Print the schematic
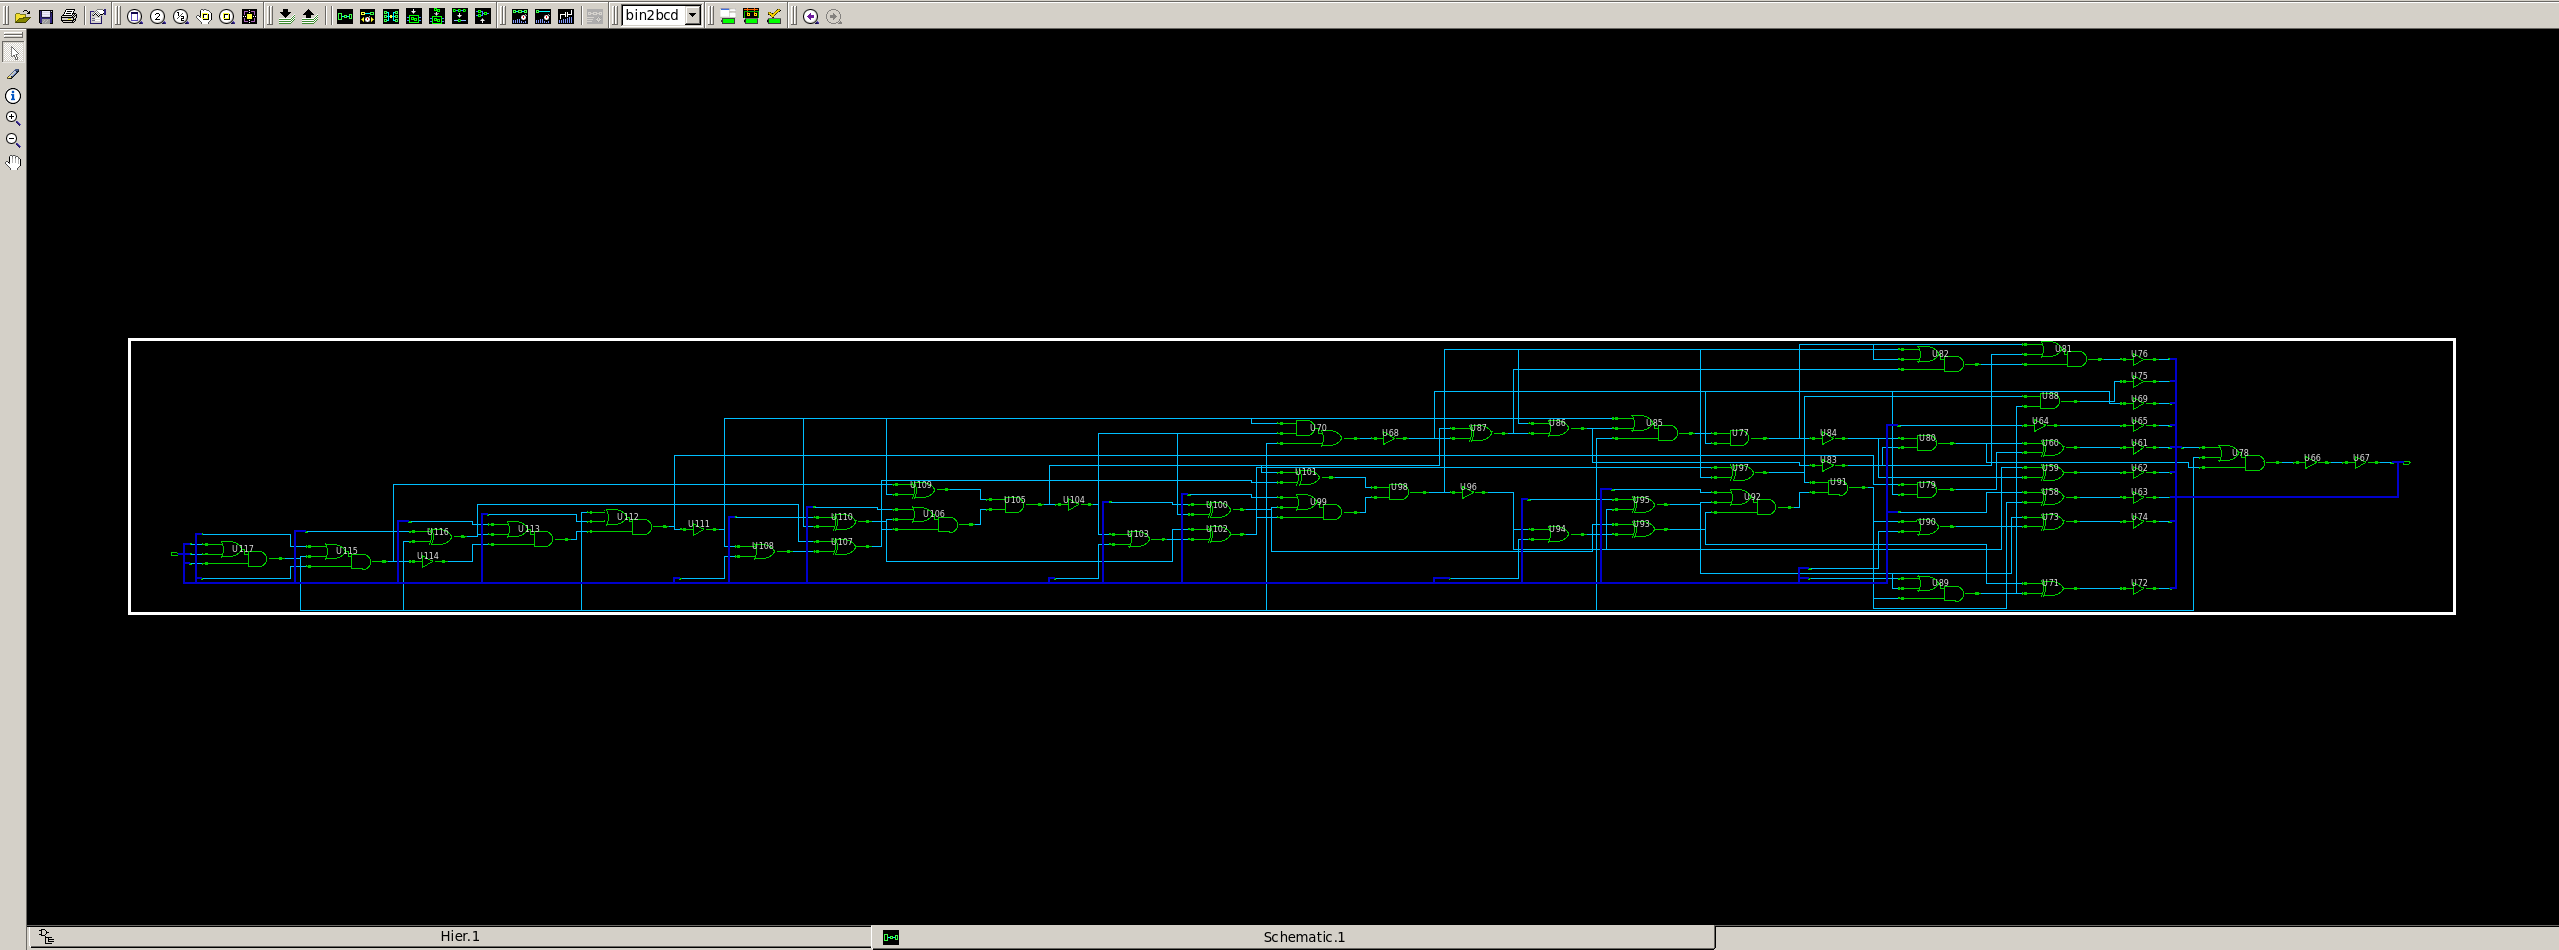Image resolution: width=2559 pixels, height=950 pixels. [x=69, y=16]
